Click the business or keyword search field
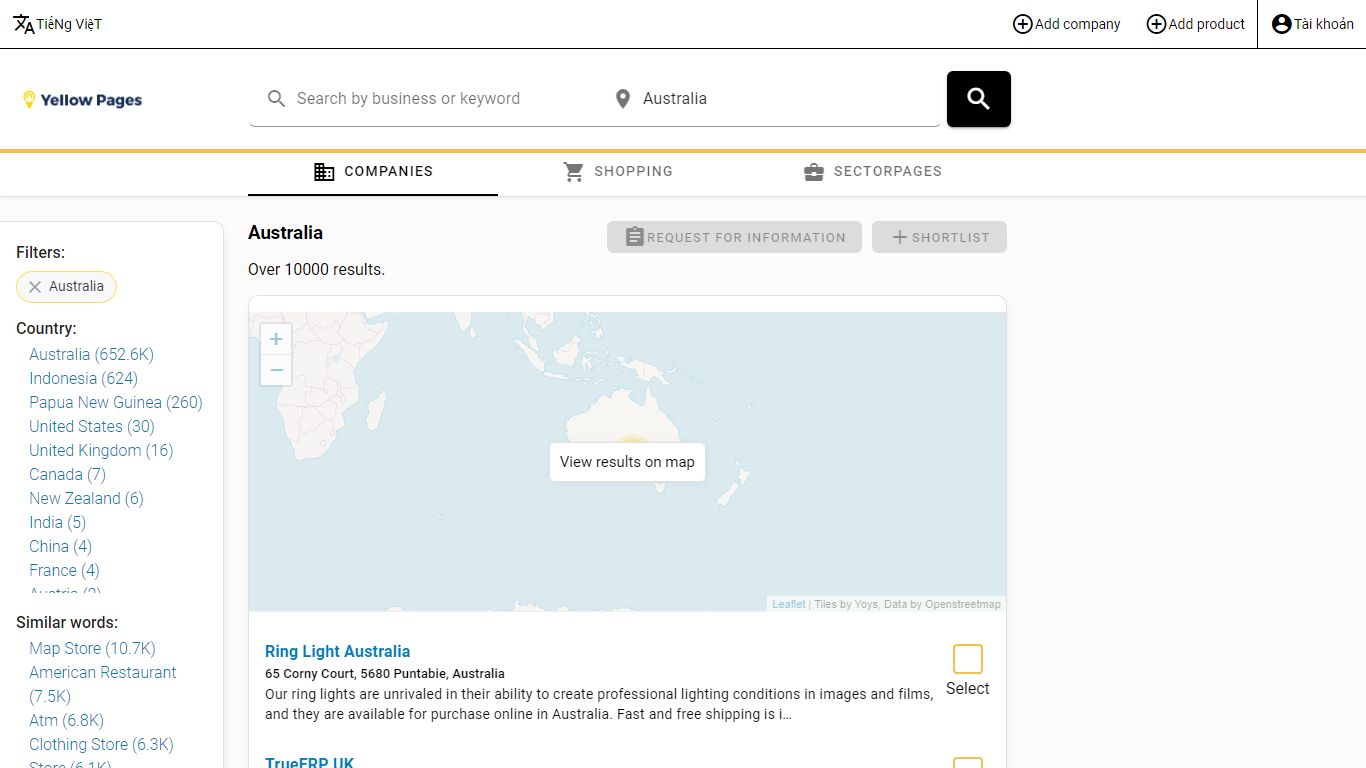The width and height of the screenshot is (1366, 768). pos(424,99)
